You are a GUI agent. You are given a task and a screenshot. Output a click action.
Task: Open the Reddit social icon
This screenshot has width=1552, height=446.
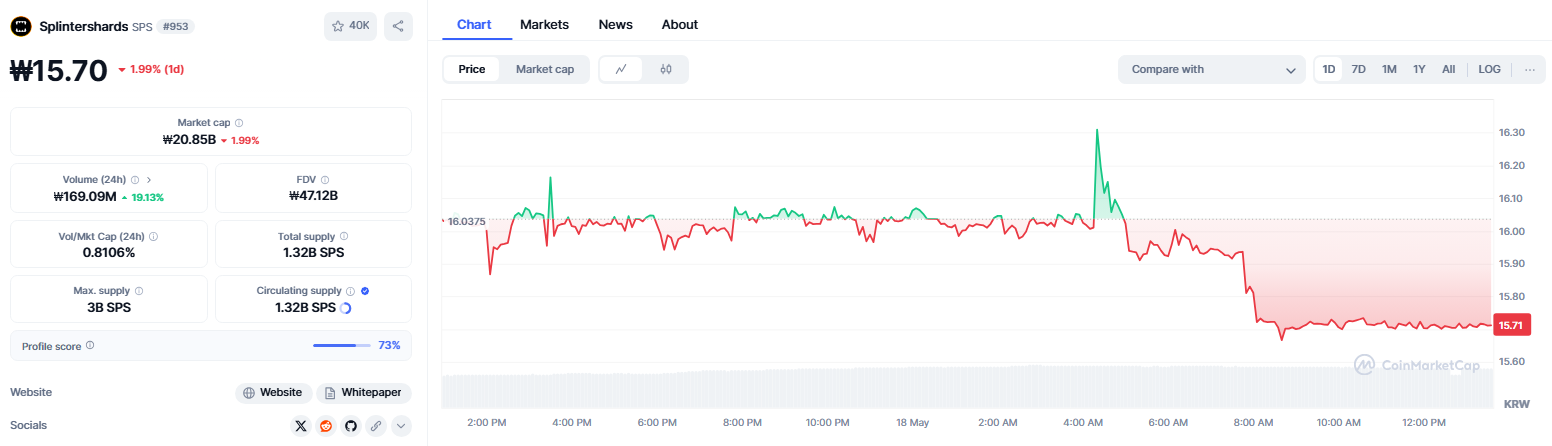pyautogui.click(x=326, y=426)
